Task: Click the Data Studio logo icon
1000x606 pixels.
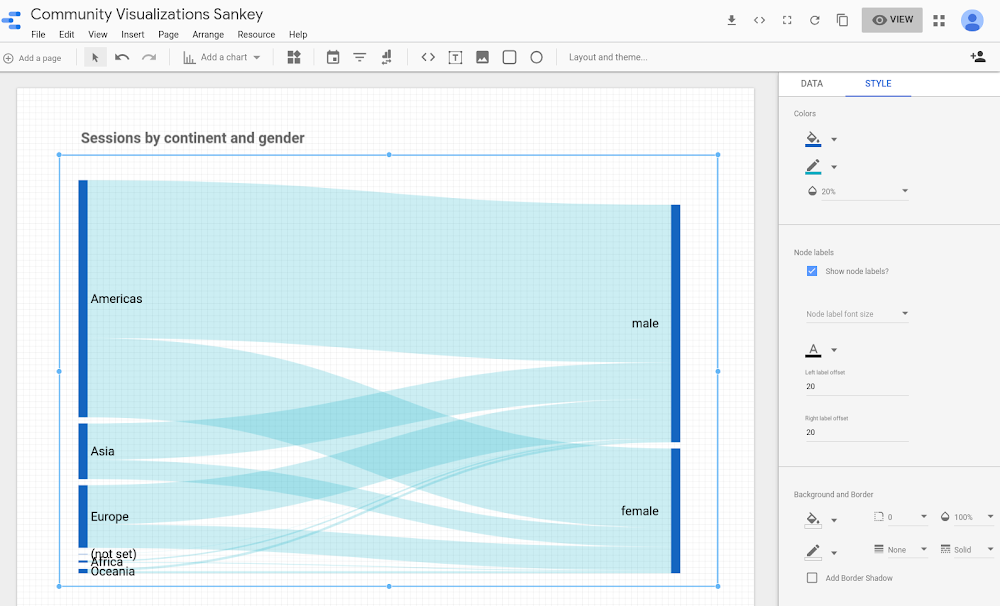Action: [11, 20]
